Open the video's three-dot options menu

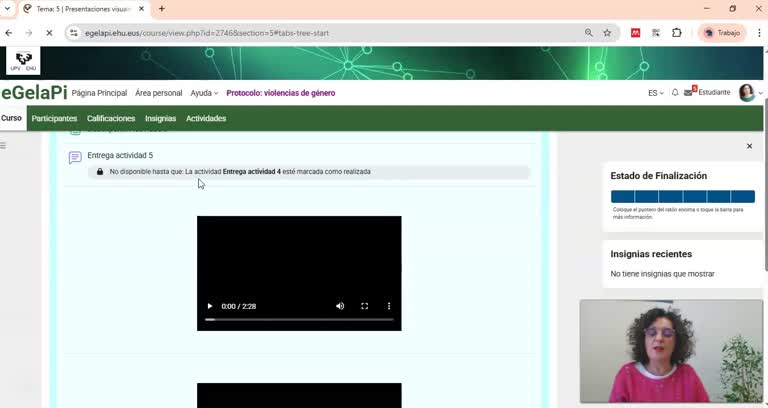pyautogui.click(x=389, y=306)
